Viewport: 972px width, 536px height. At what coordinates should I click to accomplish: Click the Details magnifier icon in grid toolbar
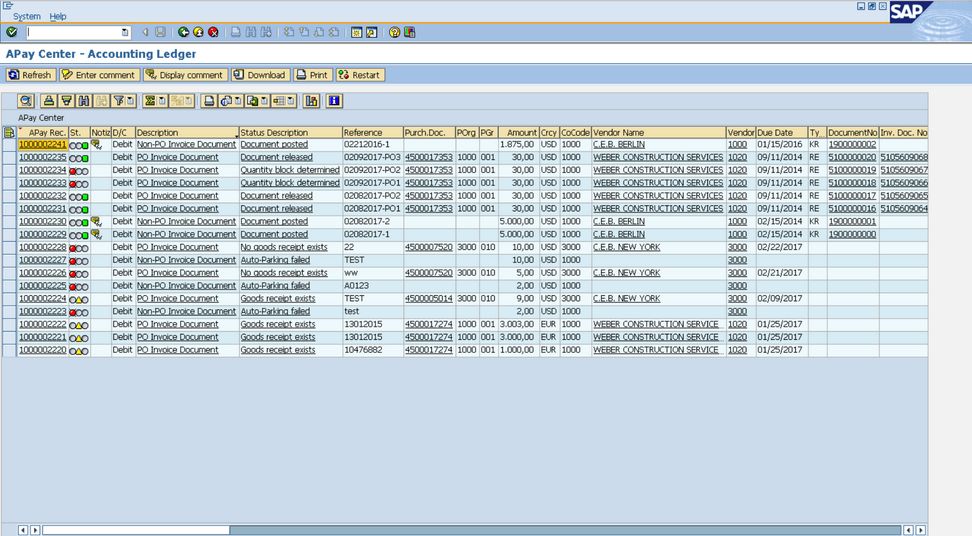[x=25, y=100]
